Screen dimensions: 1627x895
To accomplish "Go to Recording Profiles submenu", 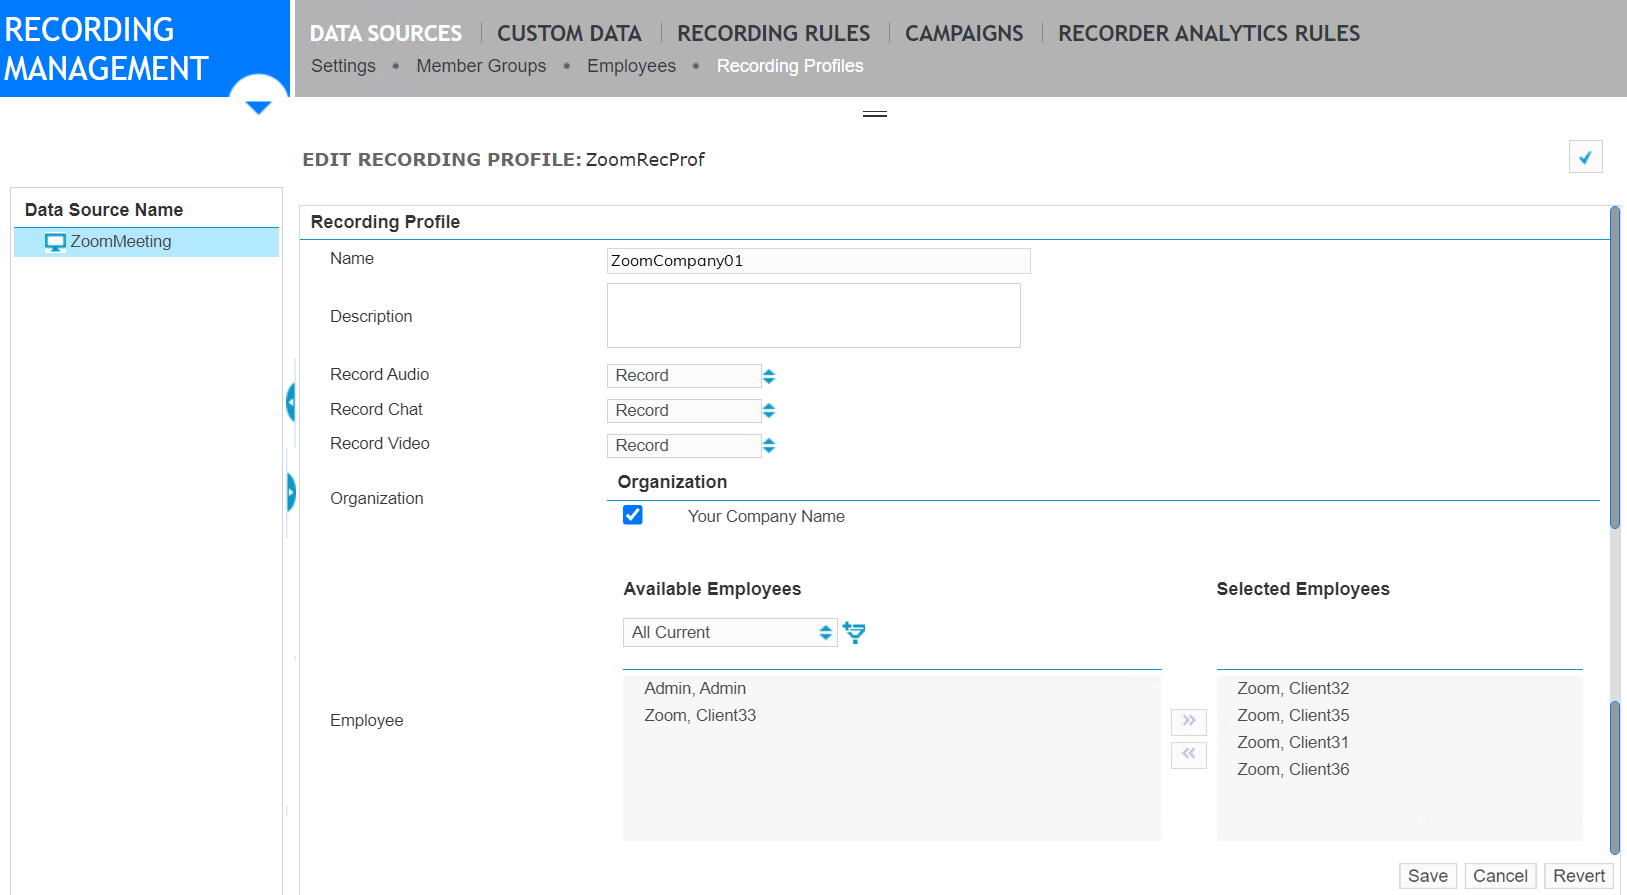I will (x=790, y=66).
